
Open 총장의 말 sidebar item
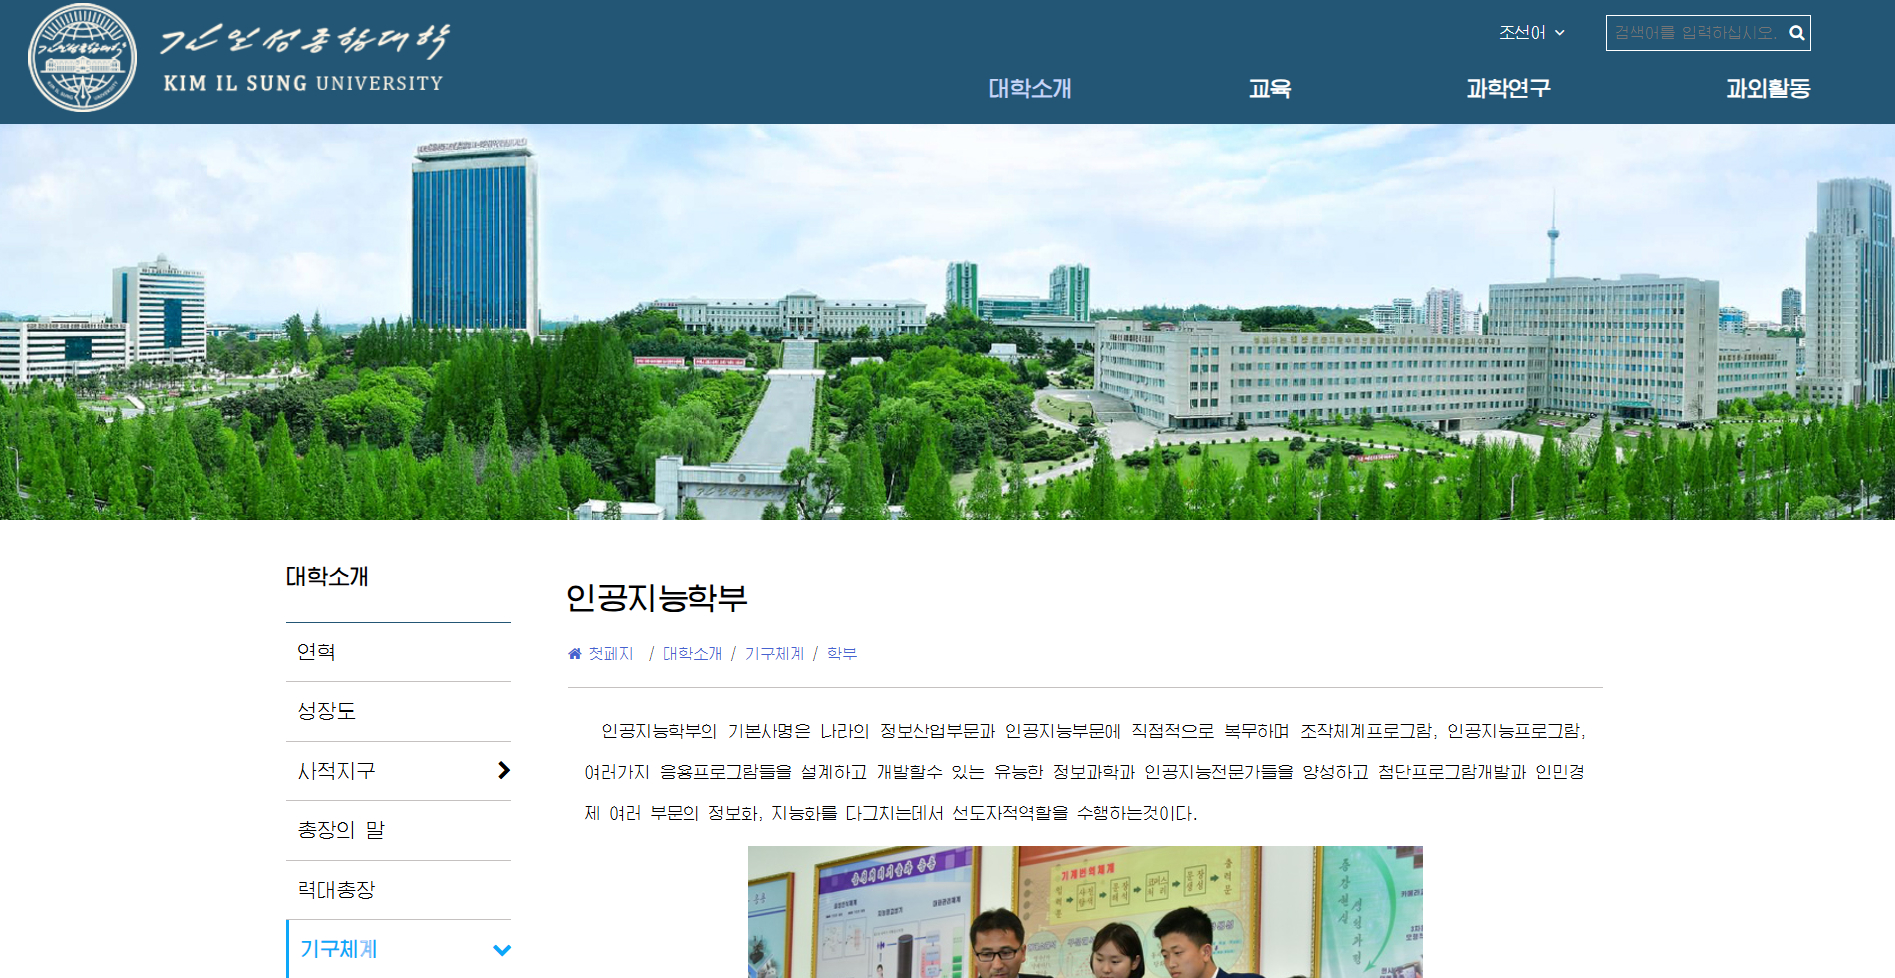coord(340,830)
